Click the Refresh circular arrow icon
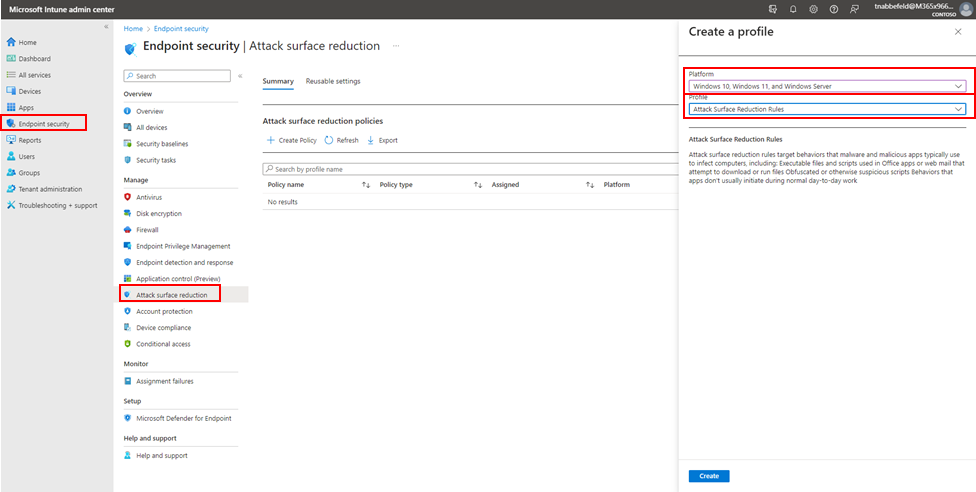 [329, 140]
